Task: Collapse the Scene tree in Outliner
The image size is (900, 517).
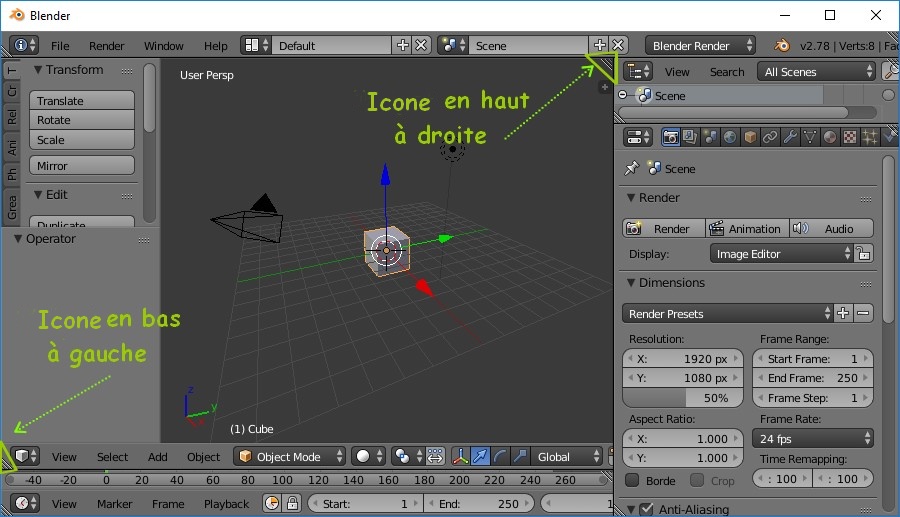Action: click(623, 95)
